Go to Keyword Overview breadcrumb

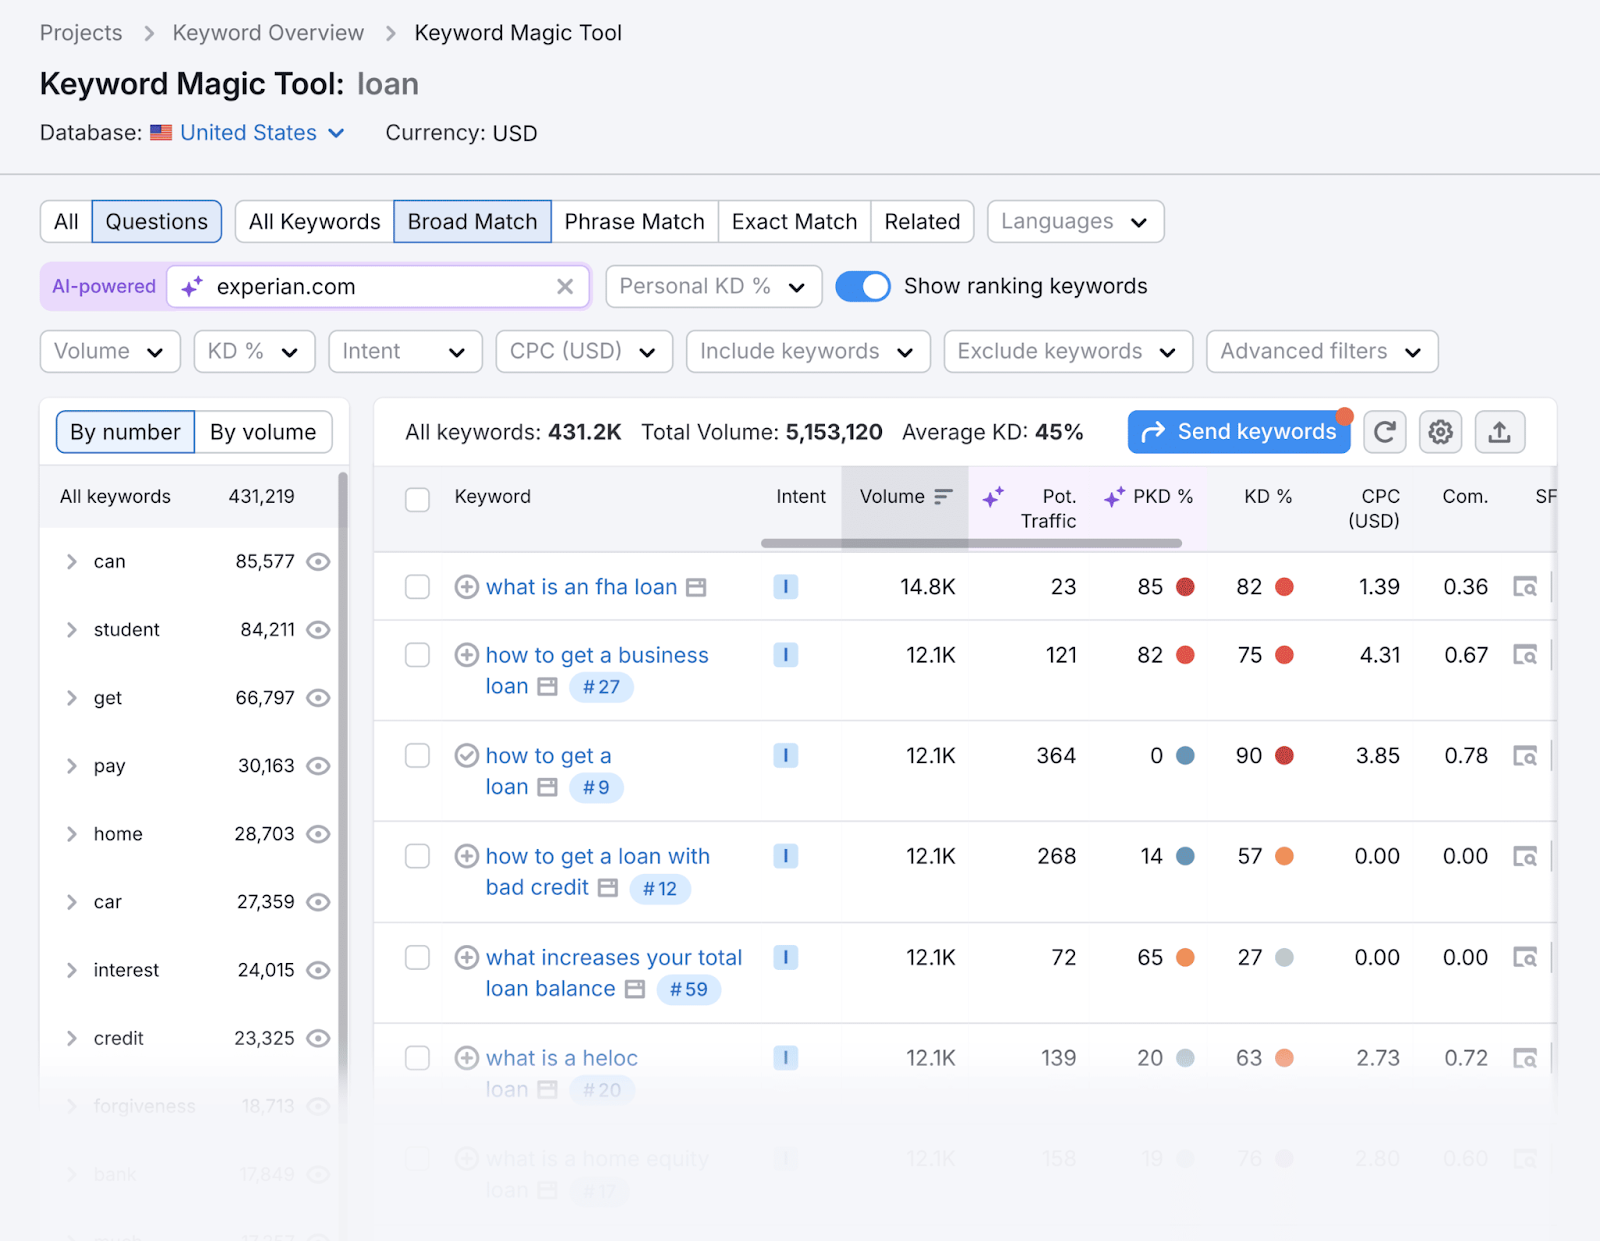pos(268,33)
